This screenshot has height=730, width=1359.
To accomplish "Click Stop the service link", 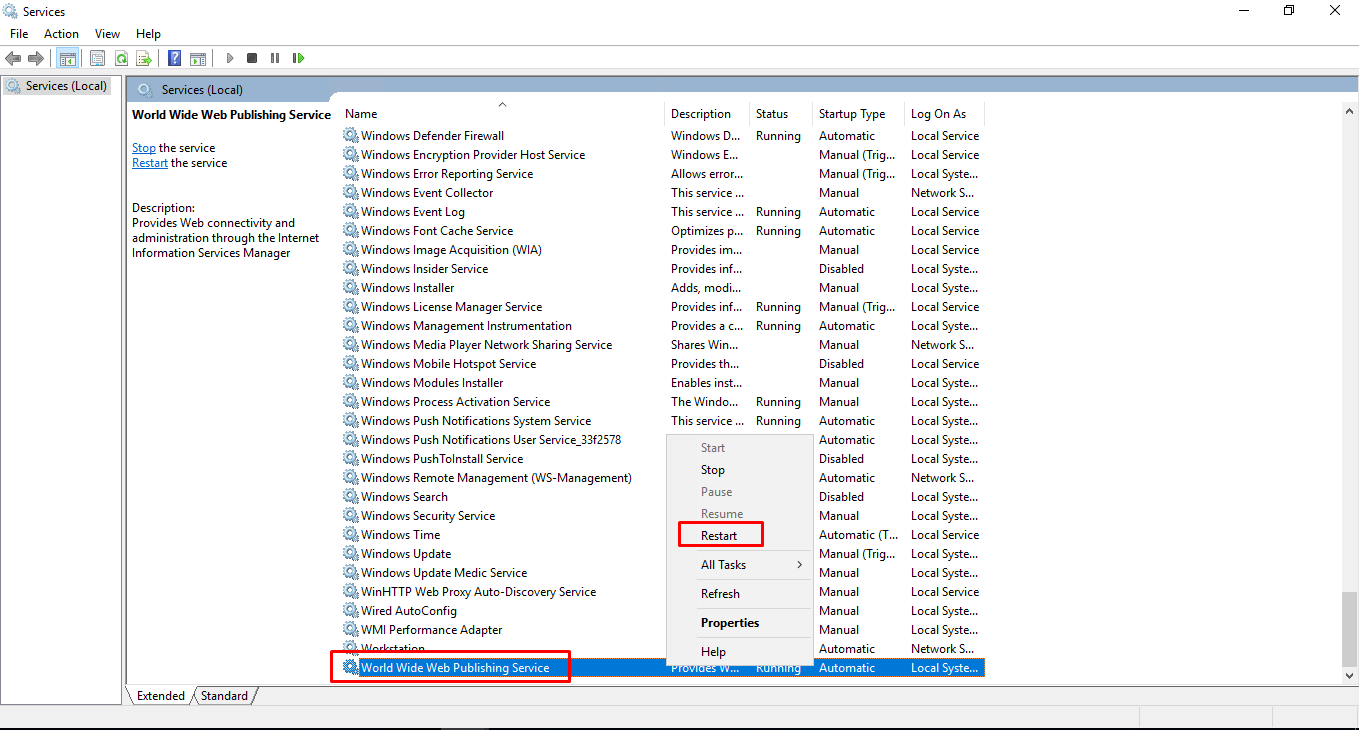I will click(144, 148).
